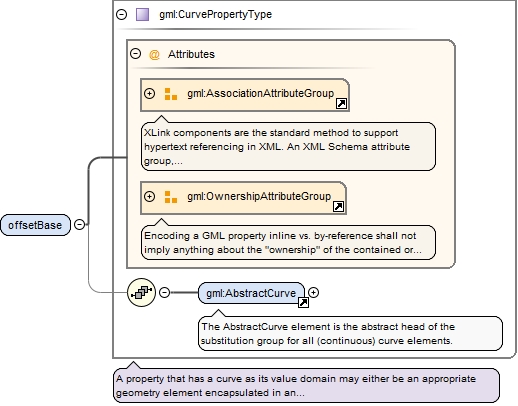Follow the AssociationAttributeGroup reference arrow icon
This screenshot has height=406, width=518.
pos(341,104)
